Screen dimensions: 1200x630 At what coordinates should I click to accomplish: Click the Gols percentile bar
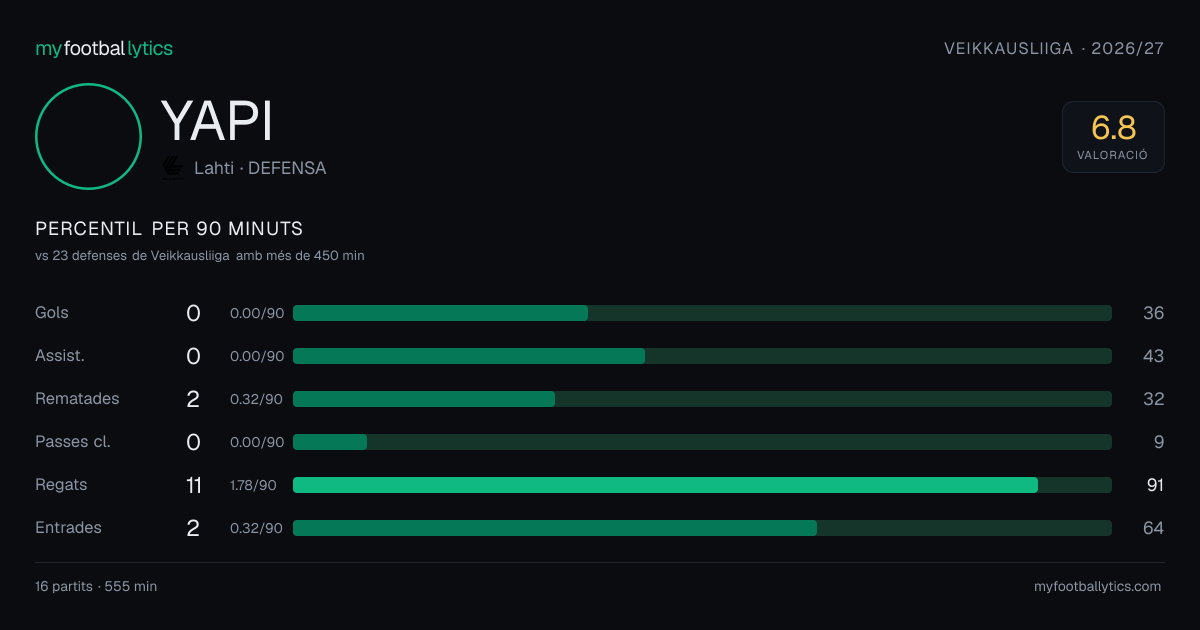[702, 313]
